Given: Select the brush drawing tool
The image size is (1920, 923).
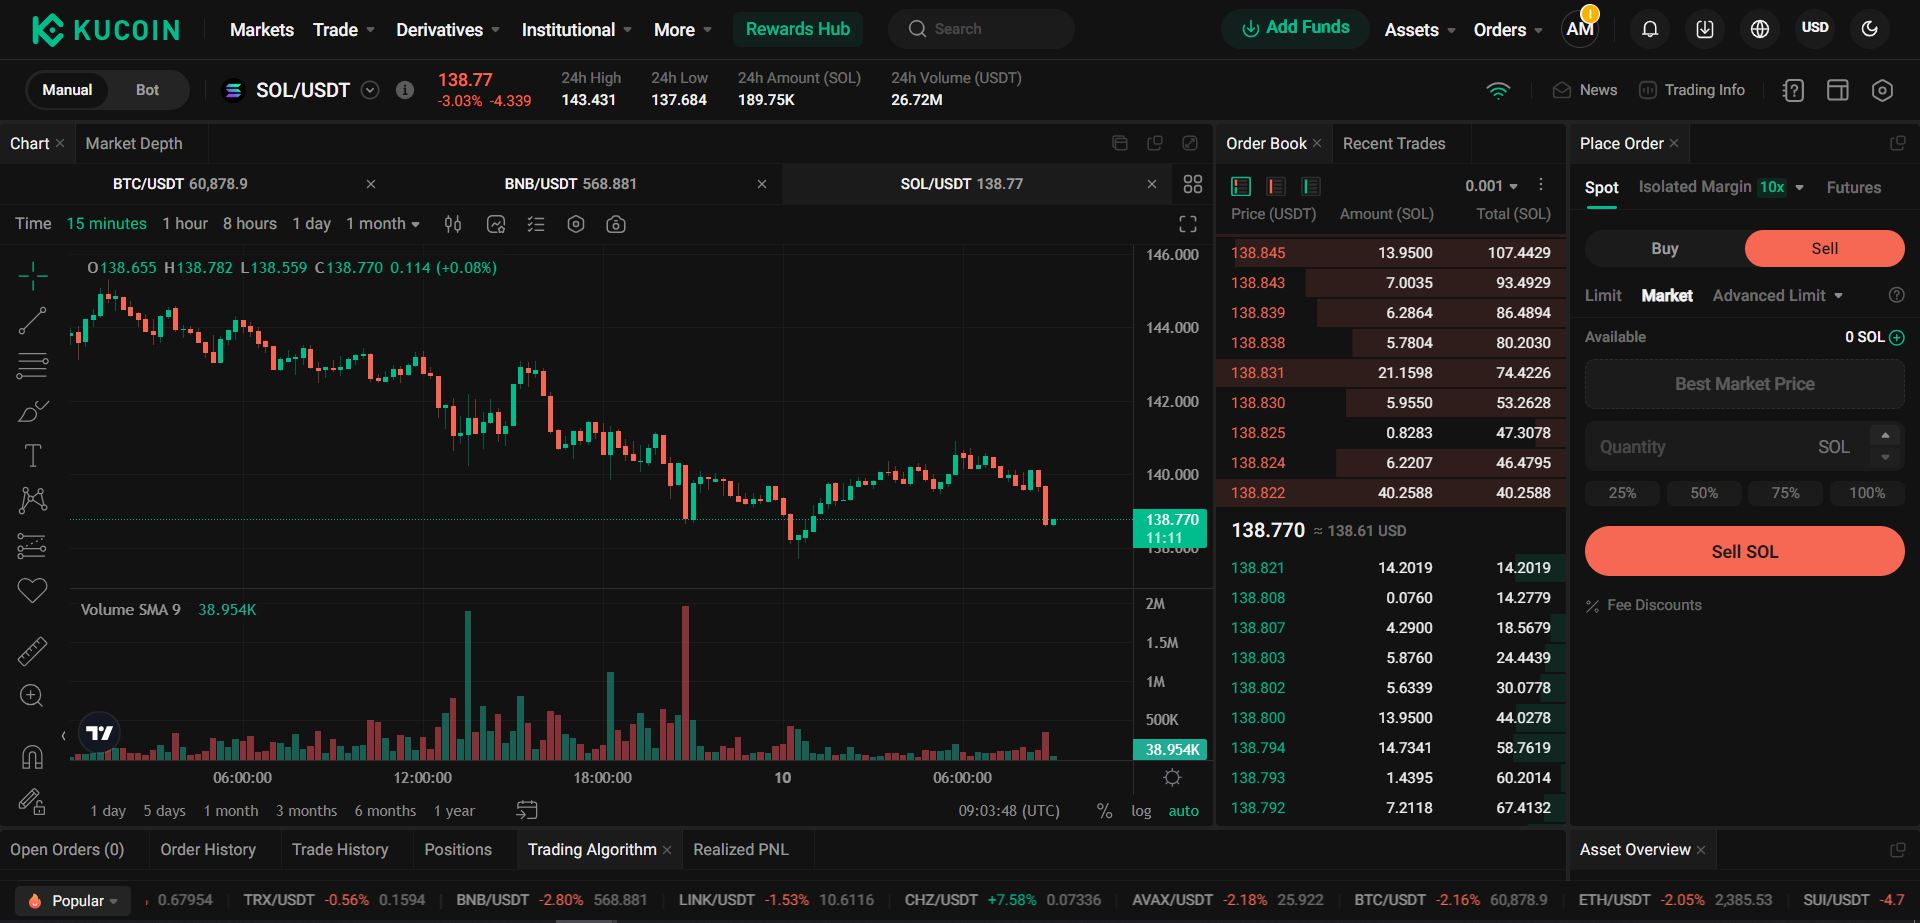Looking at the screenshot, I should [32, 411].
